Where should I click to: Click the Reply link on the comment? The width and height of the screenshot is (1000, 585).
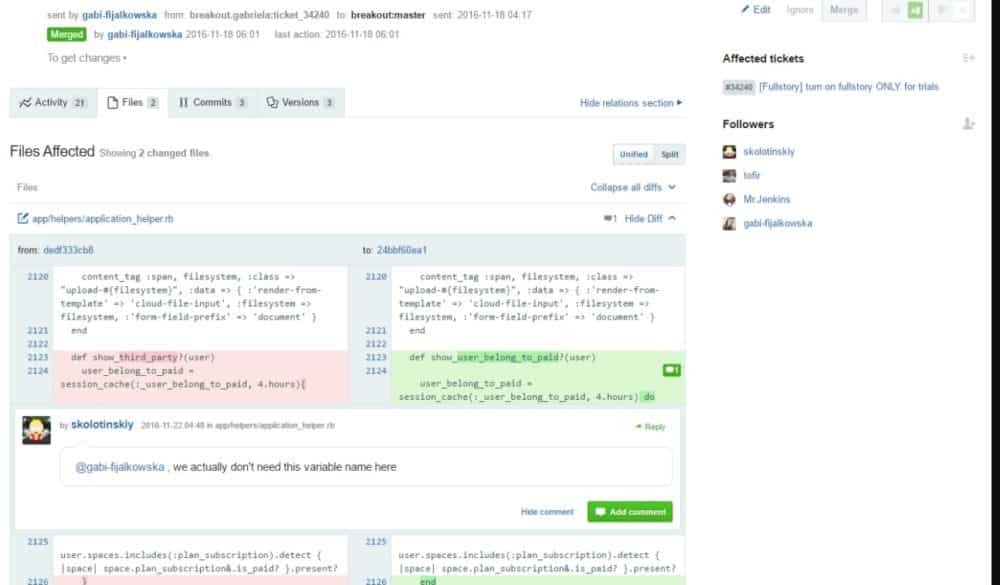pos(650,427)
